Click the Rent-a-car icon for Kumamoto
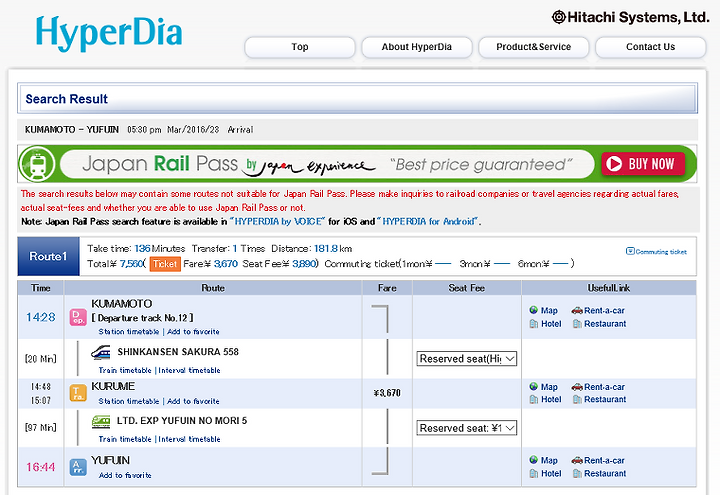 pyautogui.click(x=577, y=310)
